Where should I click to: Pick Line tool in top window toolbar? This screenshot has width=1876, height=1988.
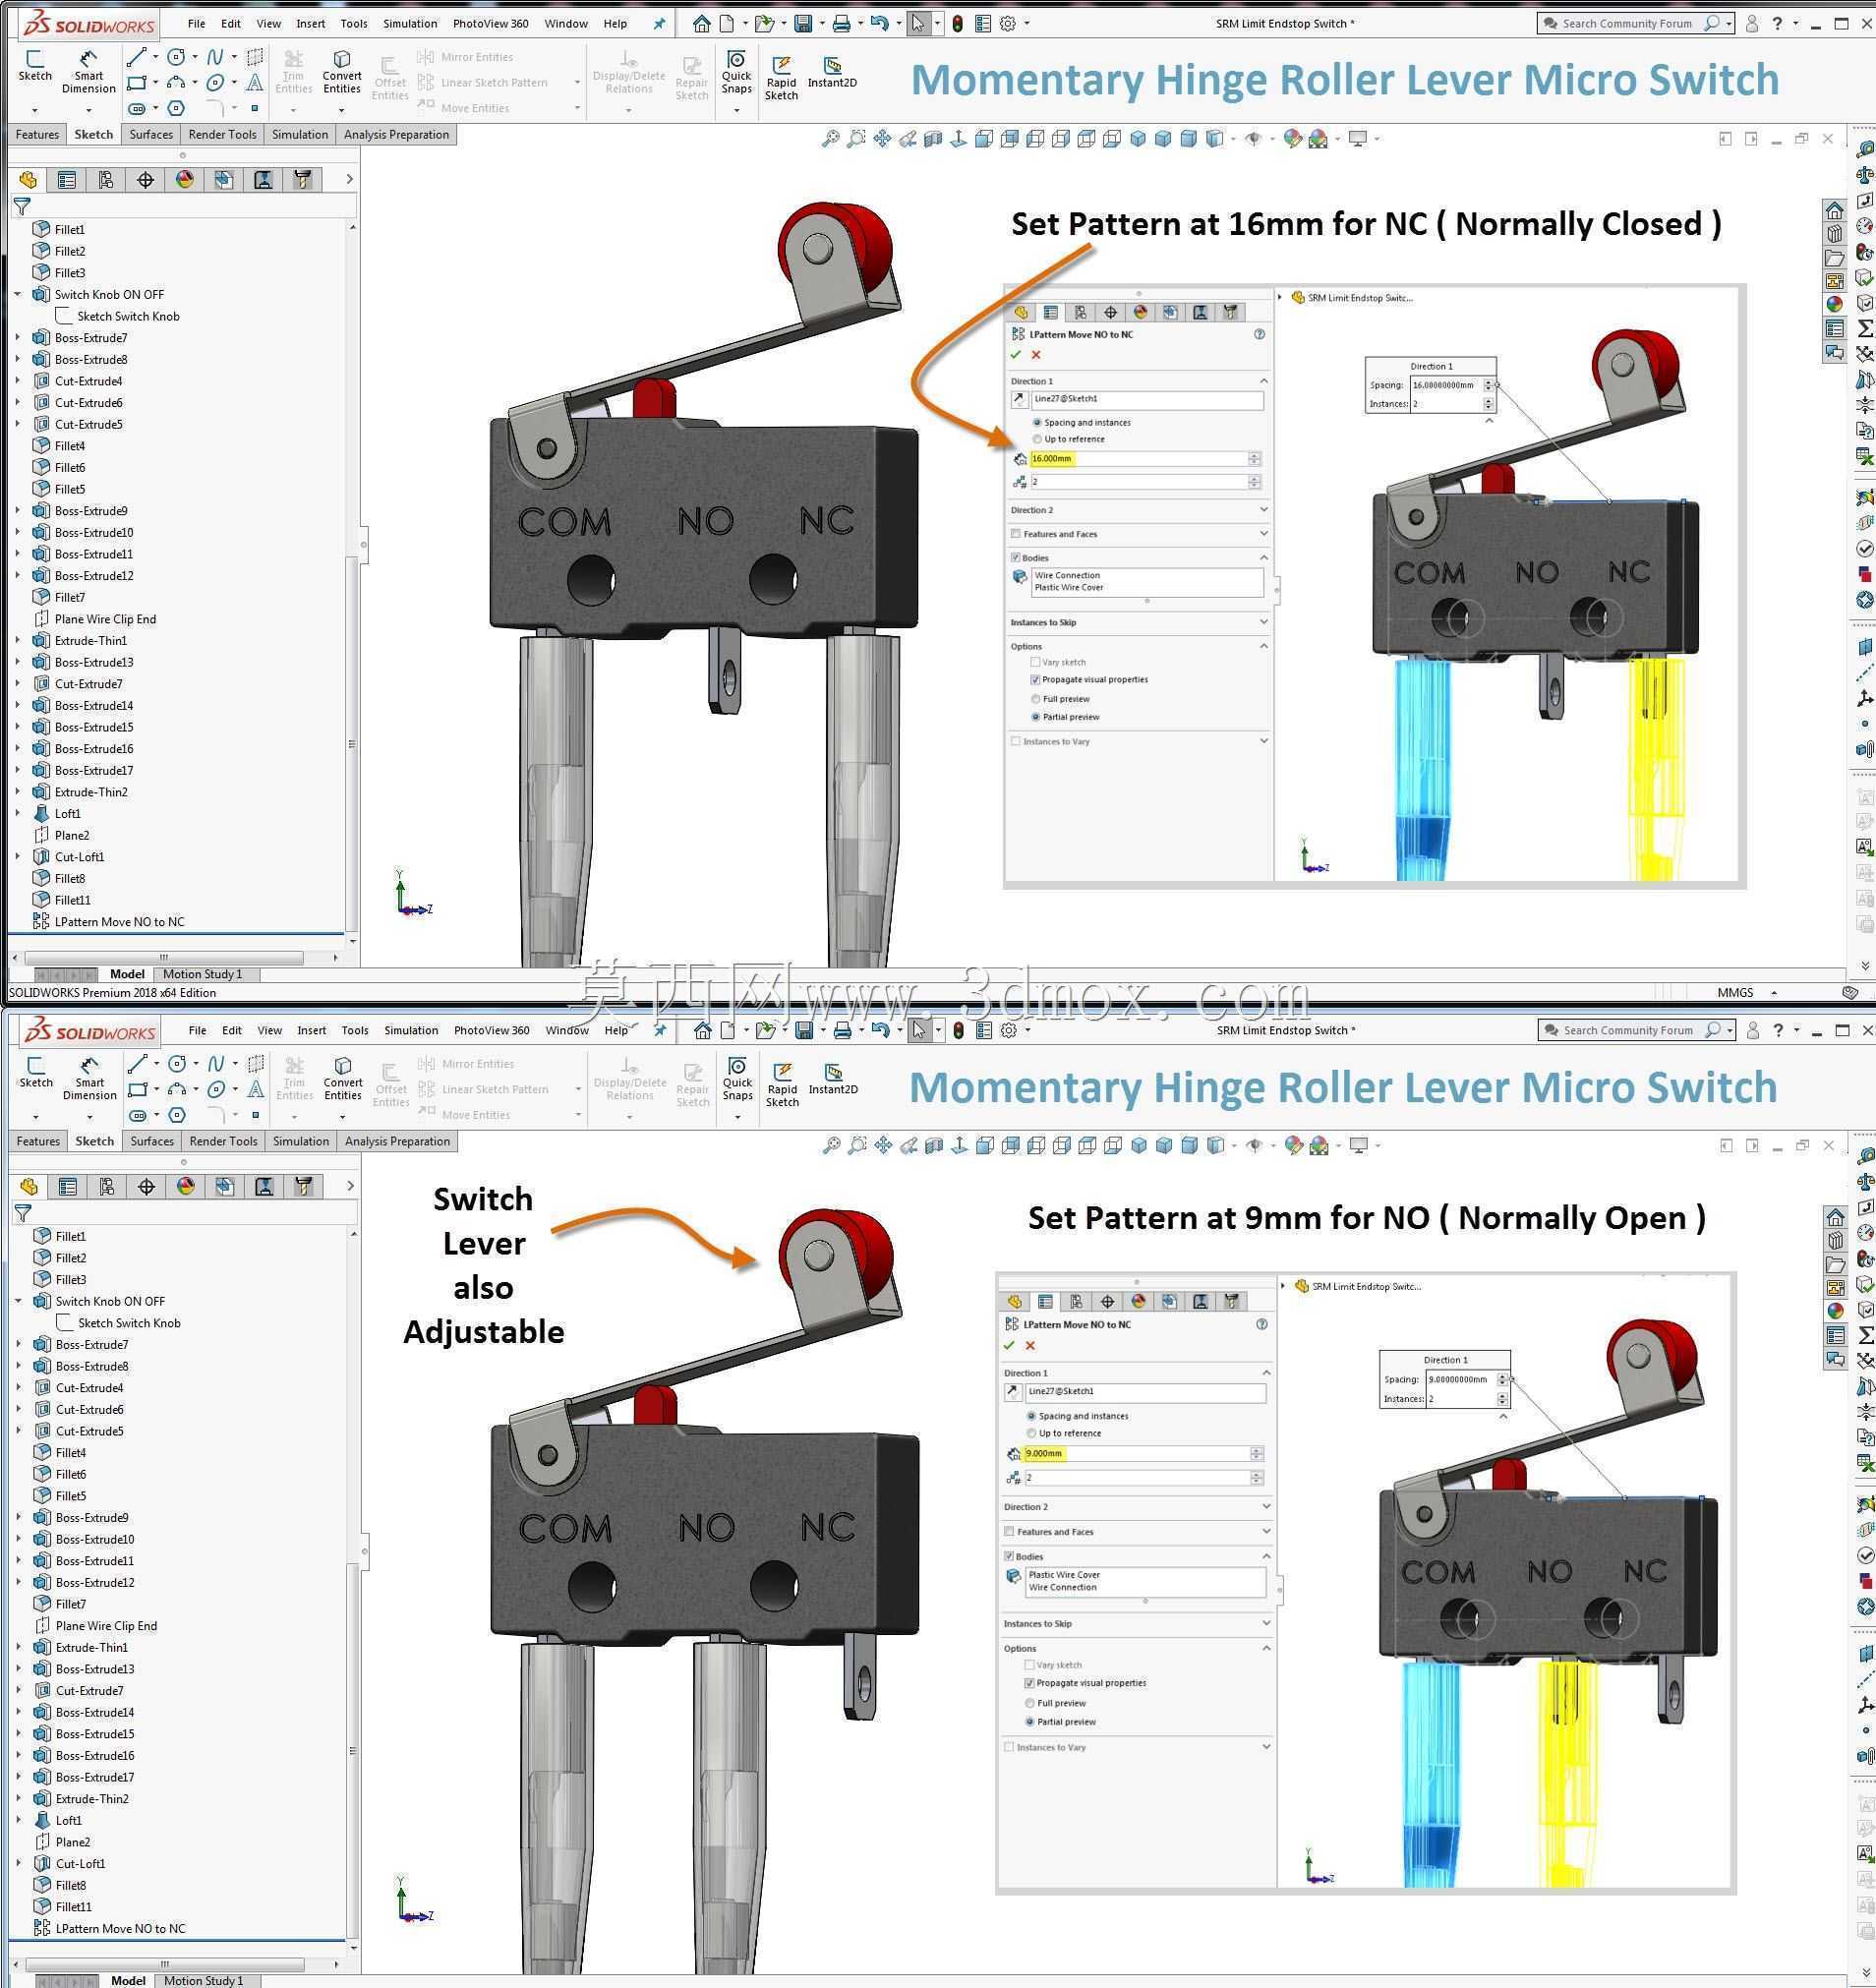coord(137,57)
